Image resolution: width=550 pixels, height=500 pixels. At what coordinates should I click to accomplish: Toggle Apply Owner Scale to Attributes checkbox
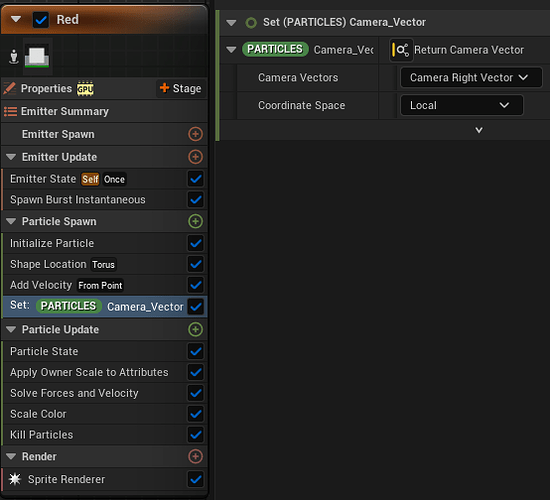(x=195, y=372)
